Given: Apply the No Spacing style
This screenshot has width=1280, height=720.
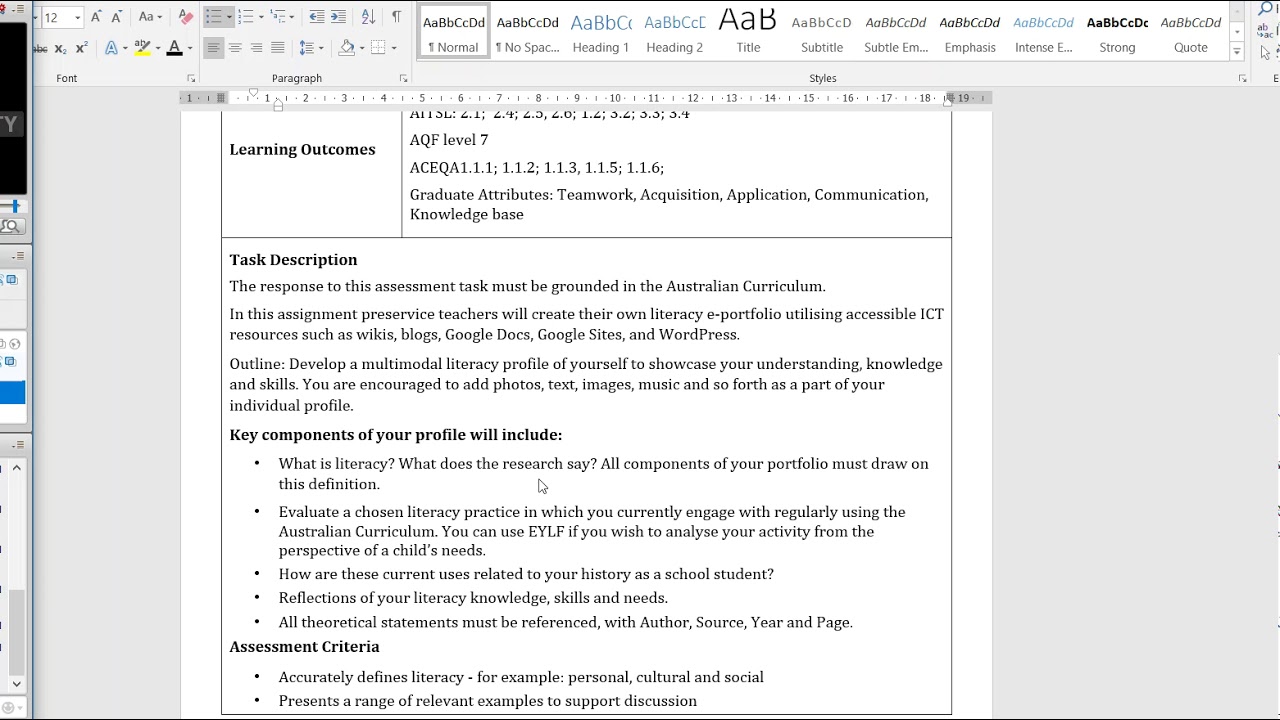Looking at the screenshot, I should pos(528,33).
